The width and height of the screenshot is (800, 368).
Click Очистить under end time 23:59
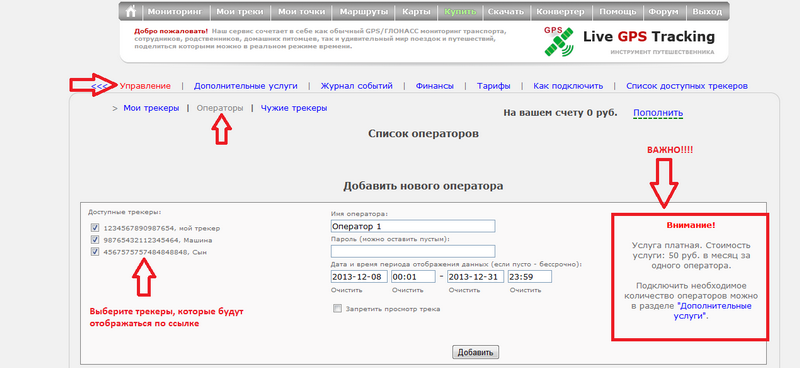pos(525,290)
